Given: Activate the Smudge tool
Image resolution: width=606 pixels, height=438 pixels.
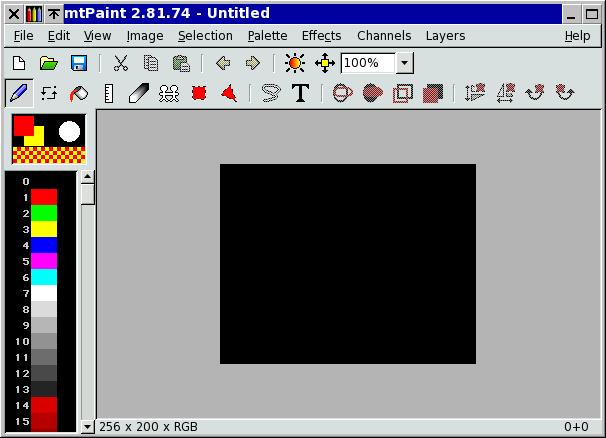Looking at the screenshot, I should 139,93.
